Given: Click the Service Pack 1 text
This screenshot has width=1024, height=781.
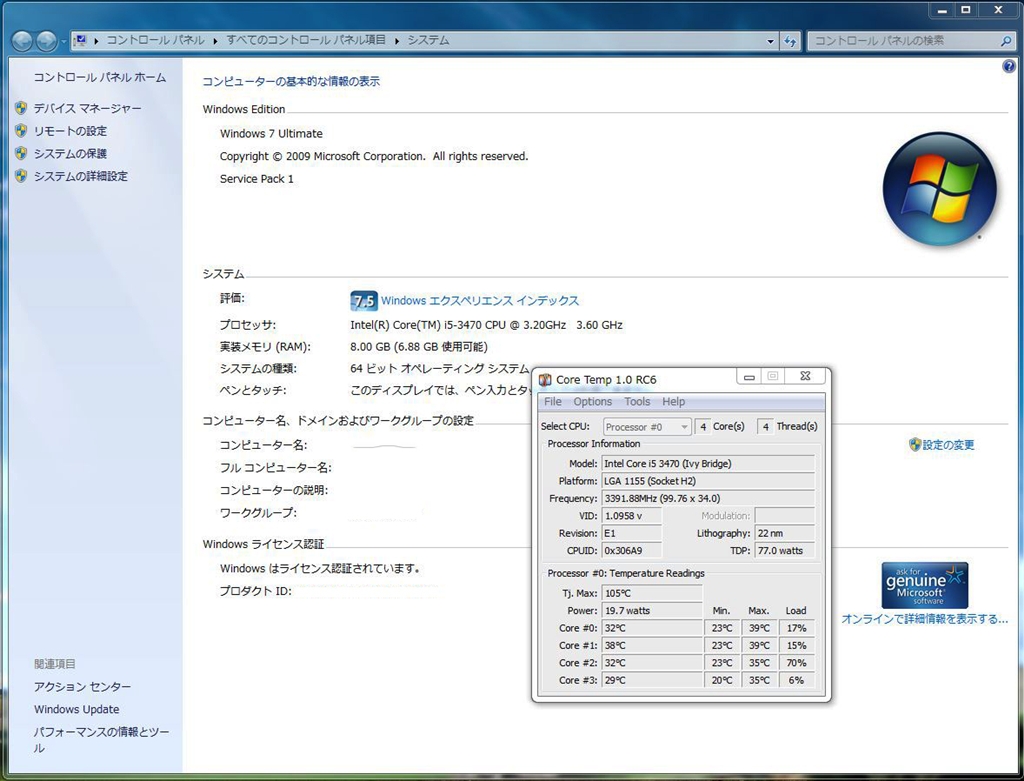Looking at the screenshot, I should click(257, 178).
